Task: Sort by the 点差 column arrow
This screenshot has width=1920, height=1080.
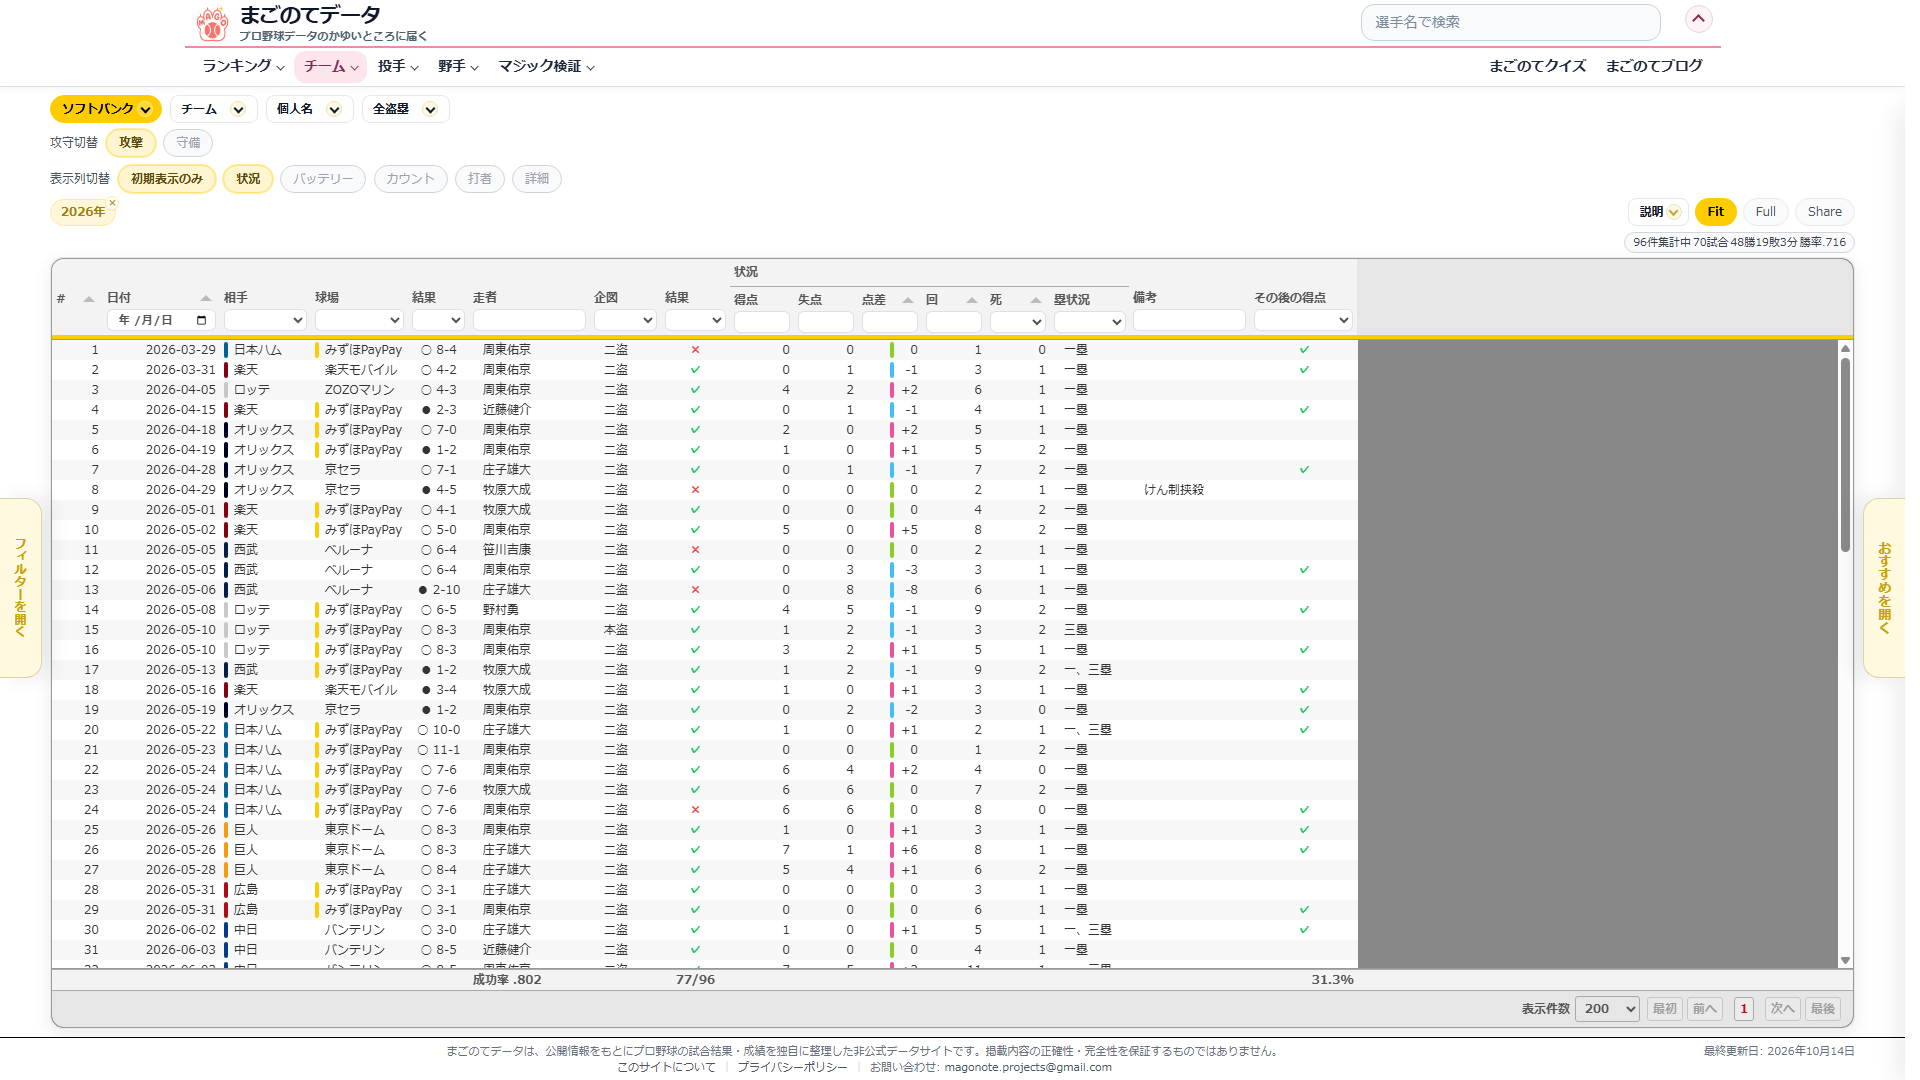Action: (x=908, y=300)
